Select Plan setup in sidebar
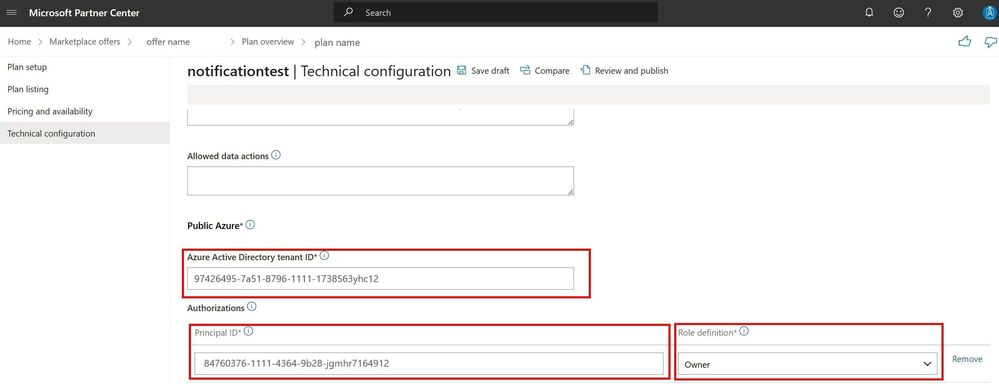Viewport: 999px width, 384px height. (27, 67)
